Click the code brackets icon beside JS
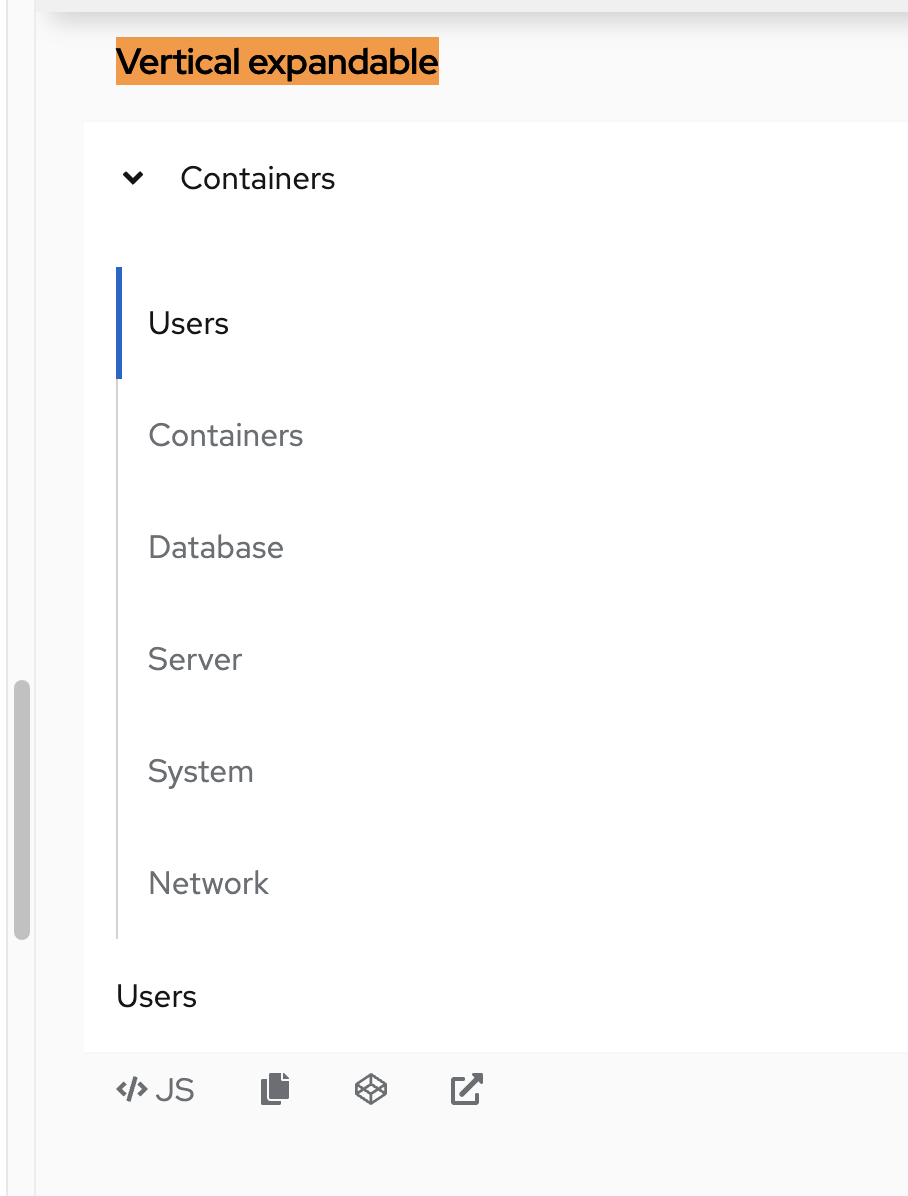The width and height of the screenshot is (908, 1196). [x=132, y=1090]
